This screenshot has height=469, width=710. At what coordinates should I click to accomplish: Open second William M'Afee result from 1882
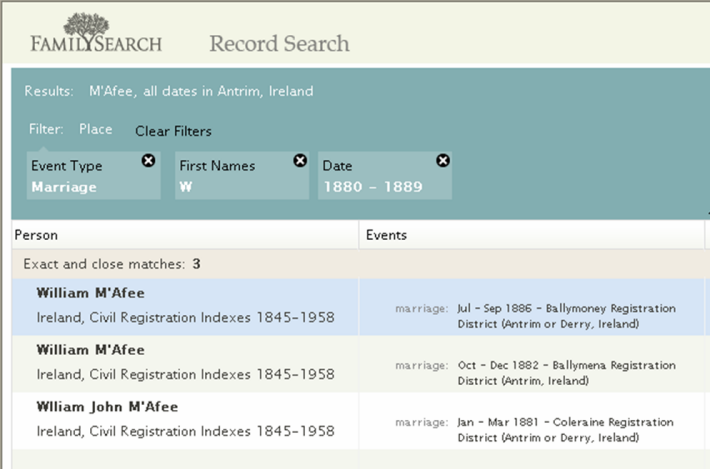(x=91, y=350)
